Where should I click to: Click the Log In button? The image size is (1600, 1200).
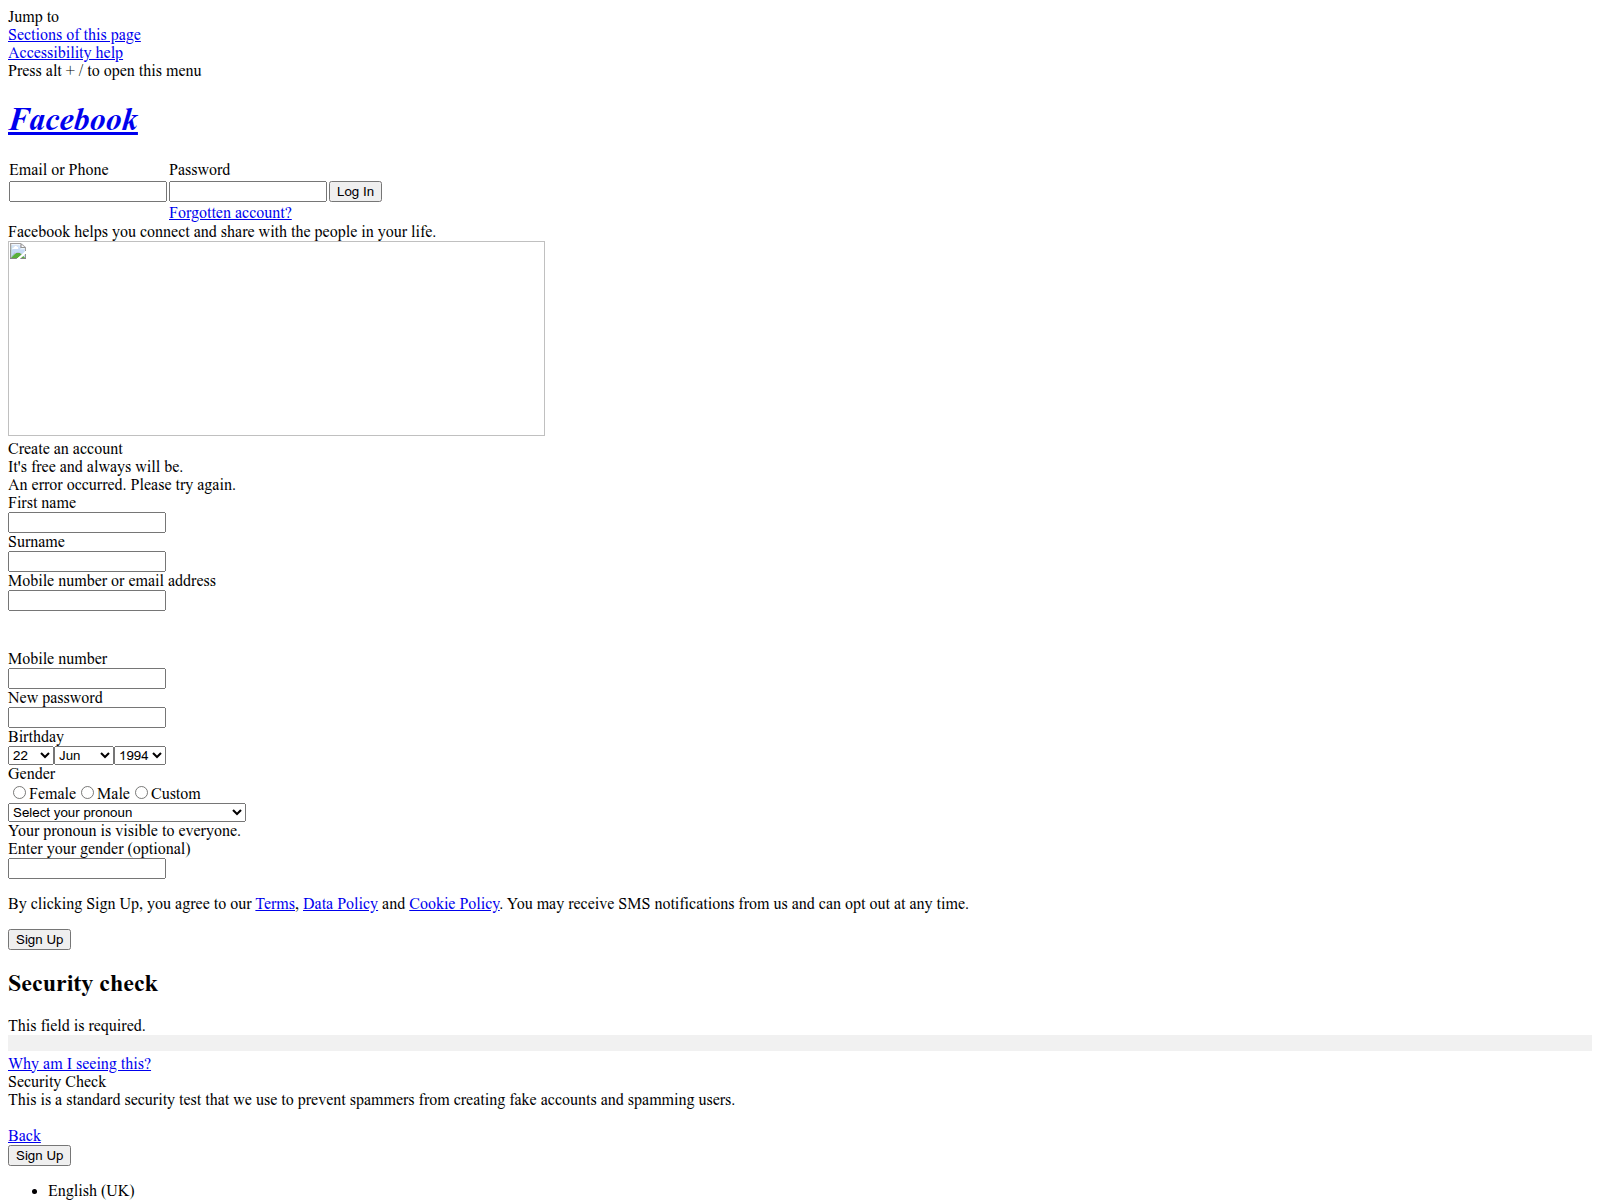355,192
